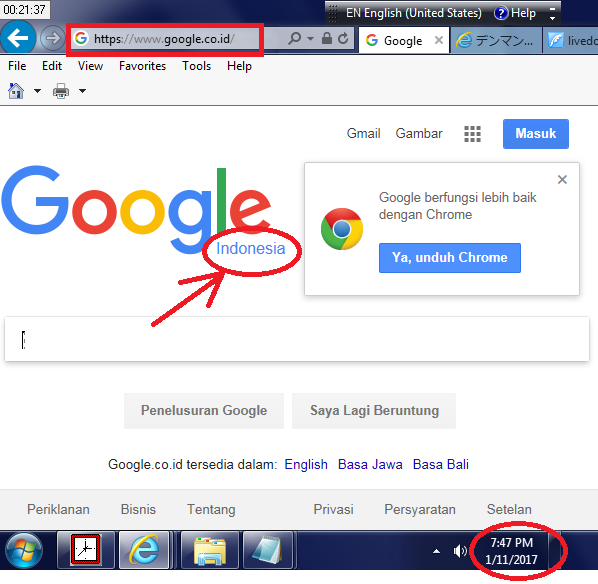Open the Edit menu
Image resolution: width=598 pixels, height=584 pixels.
coord(52,66)
